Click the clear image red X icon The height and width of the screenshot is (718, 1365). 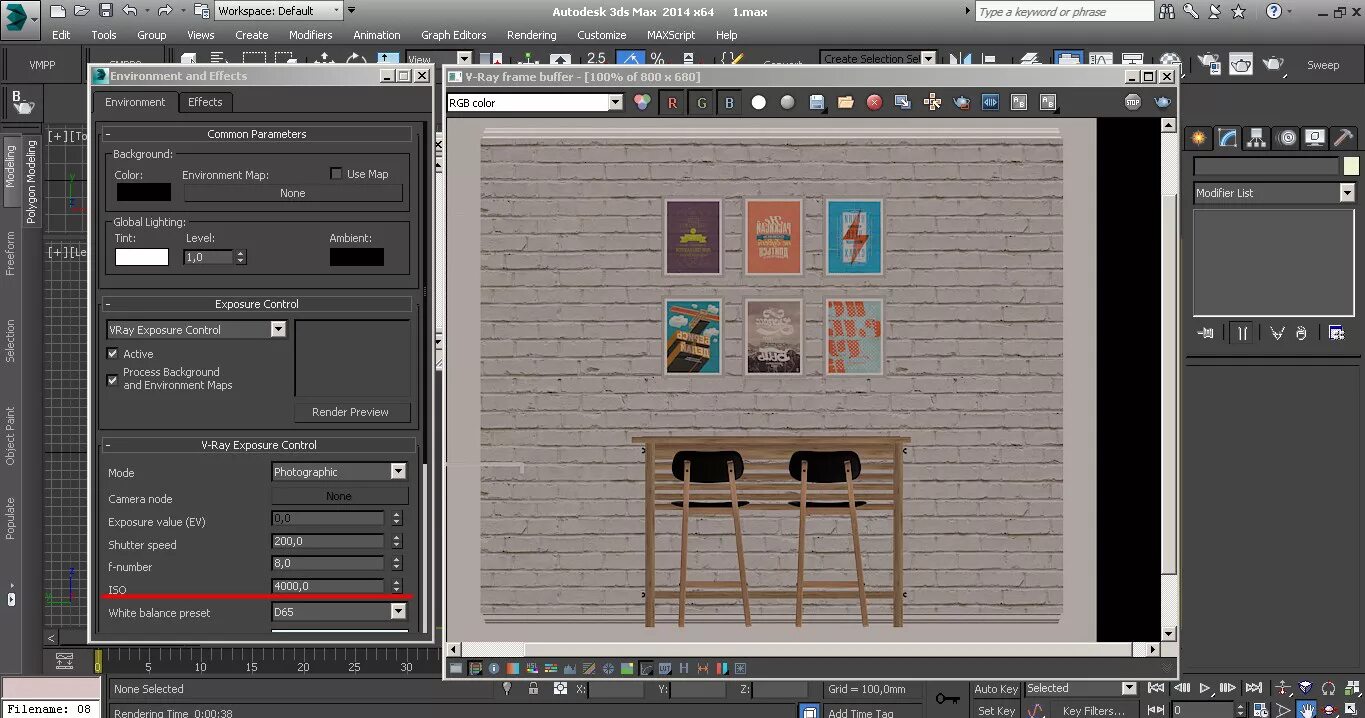(874, 102)
